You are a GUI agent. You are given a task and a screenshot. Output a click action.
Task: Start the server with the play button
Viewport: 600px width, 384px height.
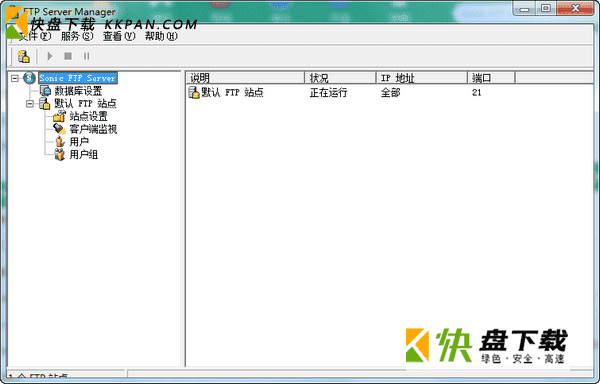[49, 56]
